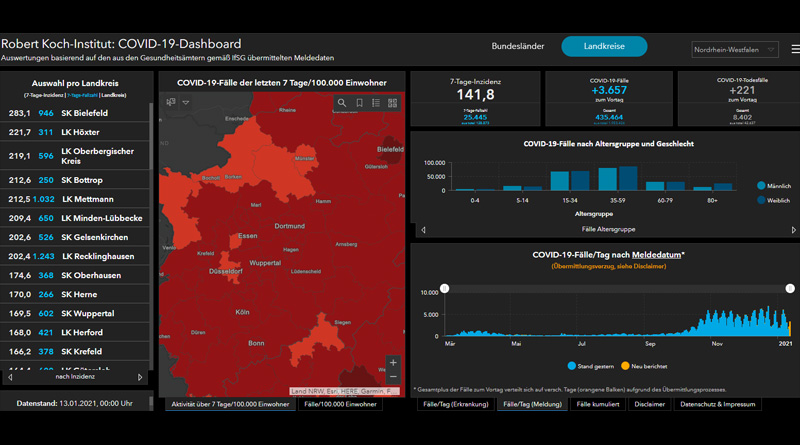Switch to Fälle/Tag (Erkrankung) tab
The image size is (800, 445).
(x=456, y=404)
